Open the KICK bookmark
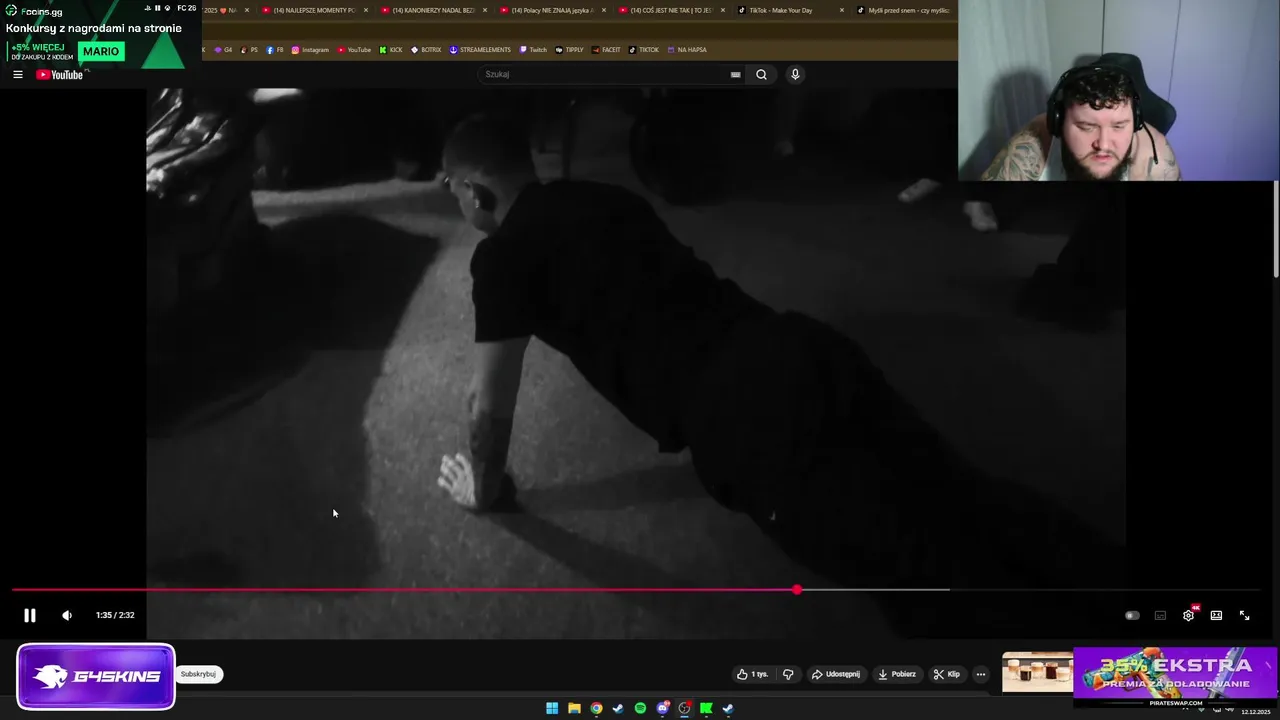Image resolution: width=1280 pixels, height=720 pixels. click(x=391, y=49)
